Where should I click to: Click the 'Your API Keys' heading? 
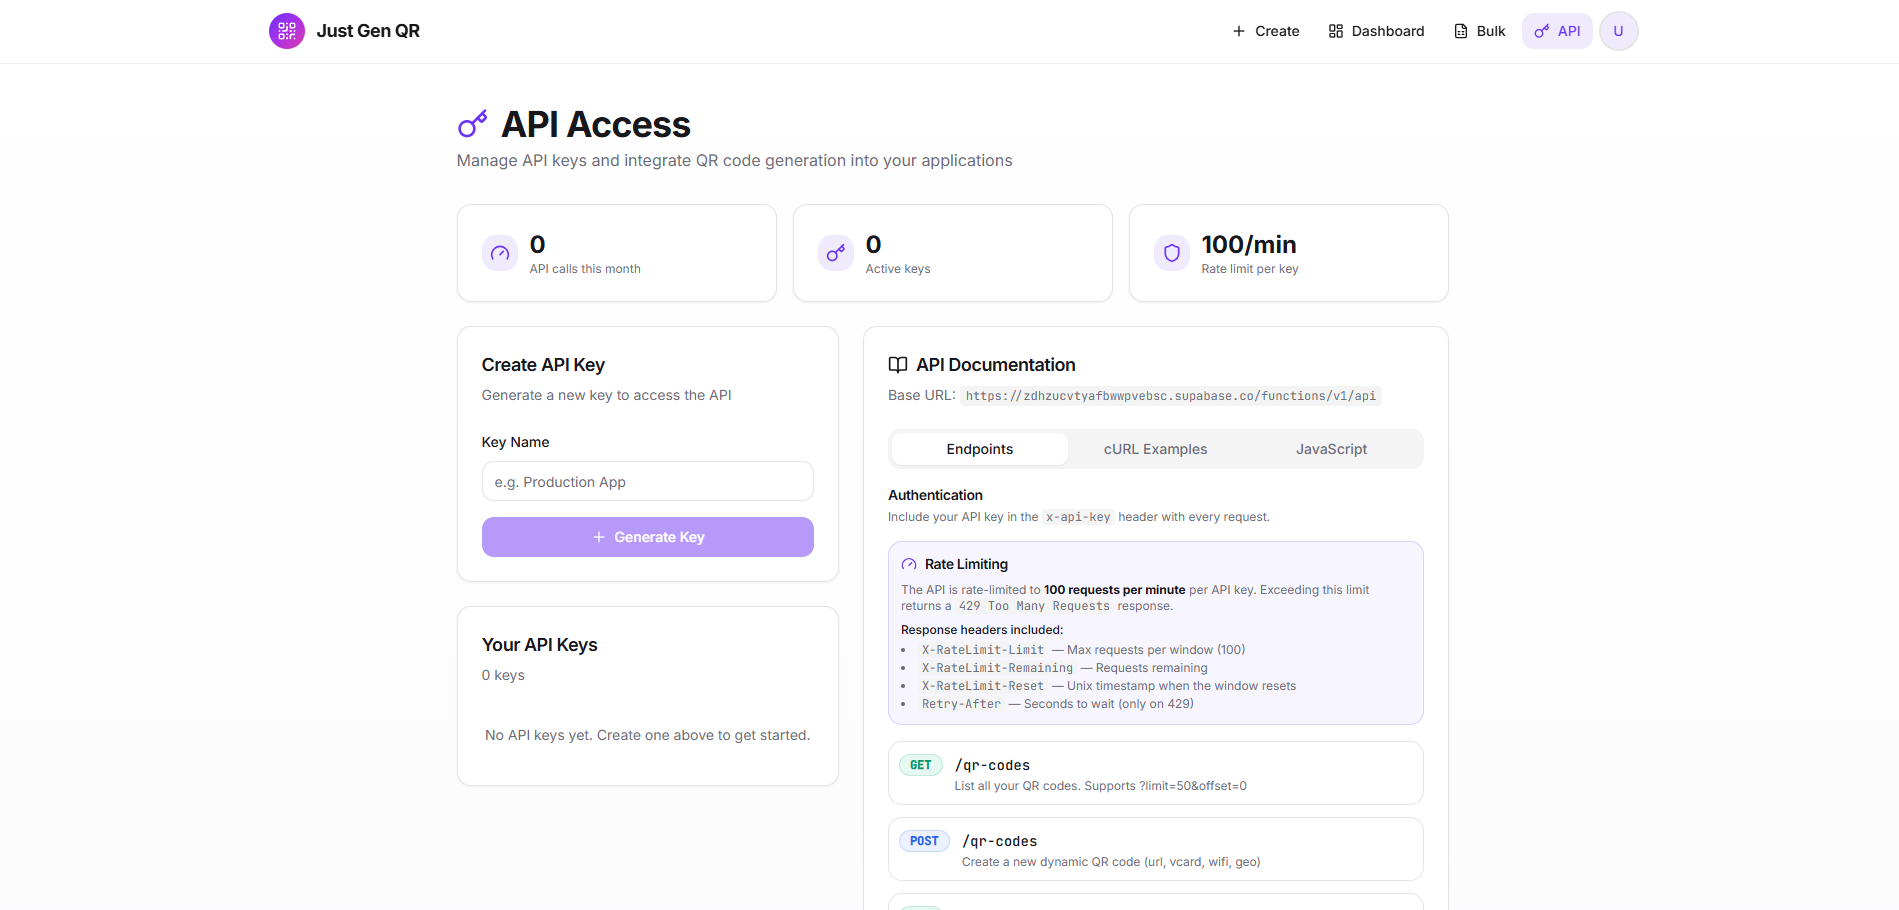tap(540, 645)
